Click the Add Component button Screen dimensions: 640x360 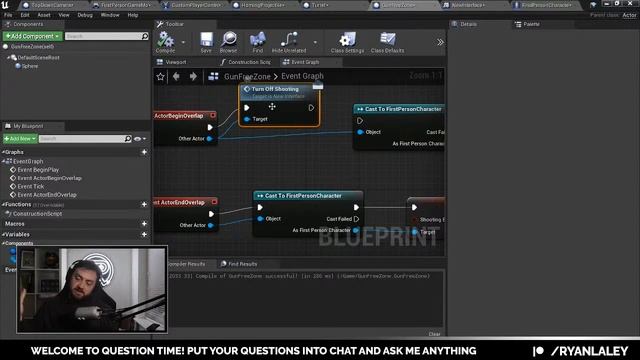tap(33, 36)
